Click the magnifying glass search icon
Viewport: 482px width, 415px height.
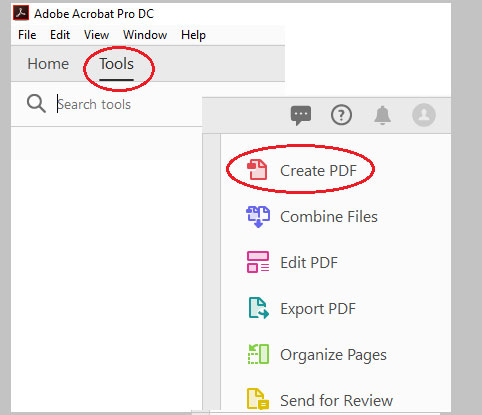pos(36,104)
